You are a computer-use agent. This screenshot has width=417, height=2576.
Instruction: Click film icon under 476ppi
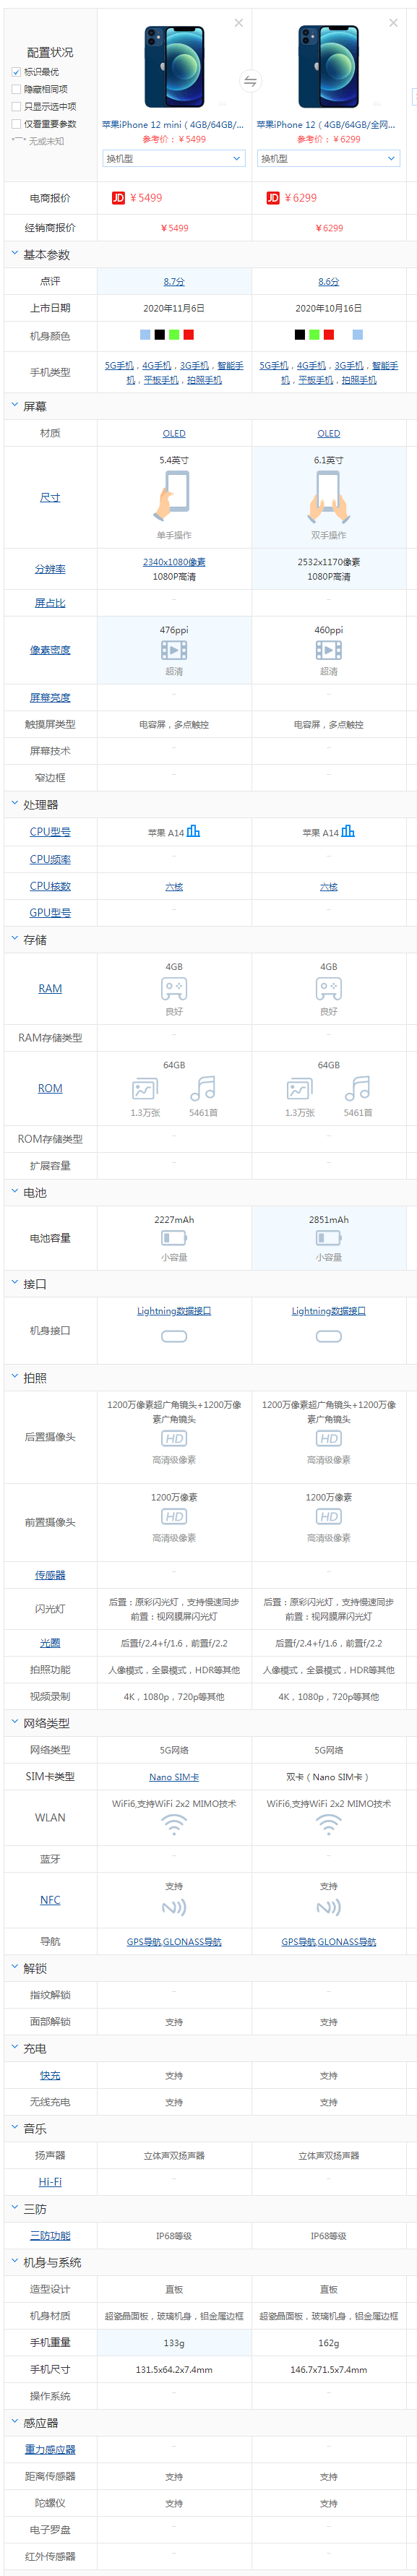coord(174,650)
